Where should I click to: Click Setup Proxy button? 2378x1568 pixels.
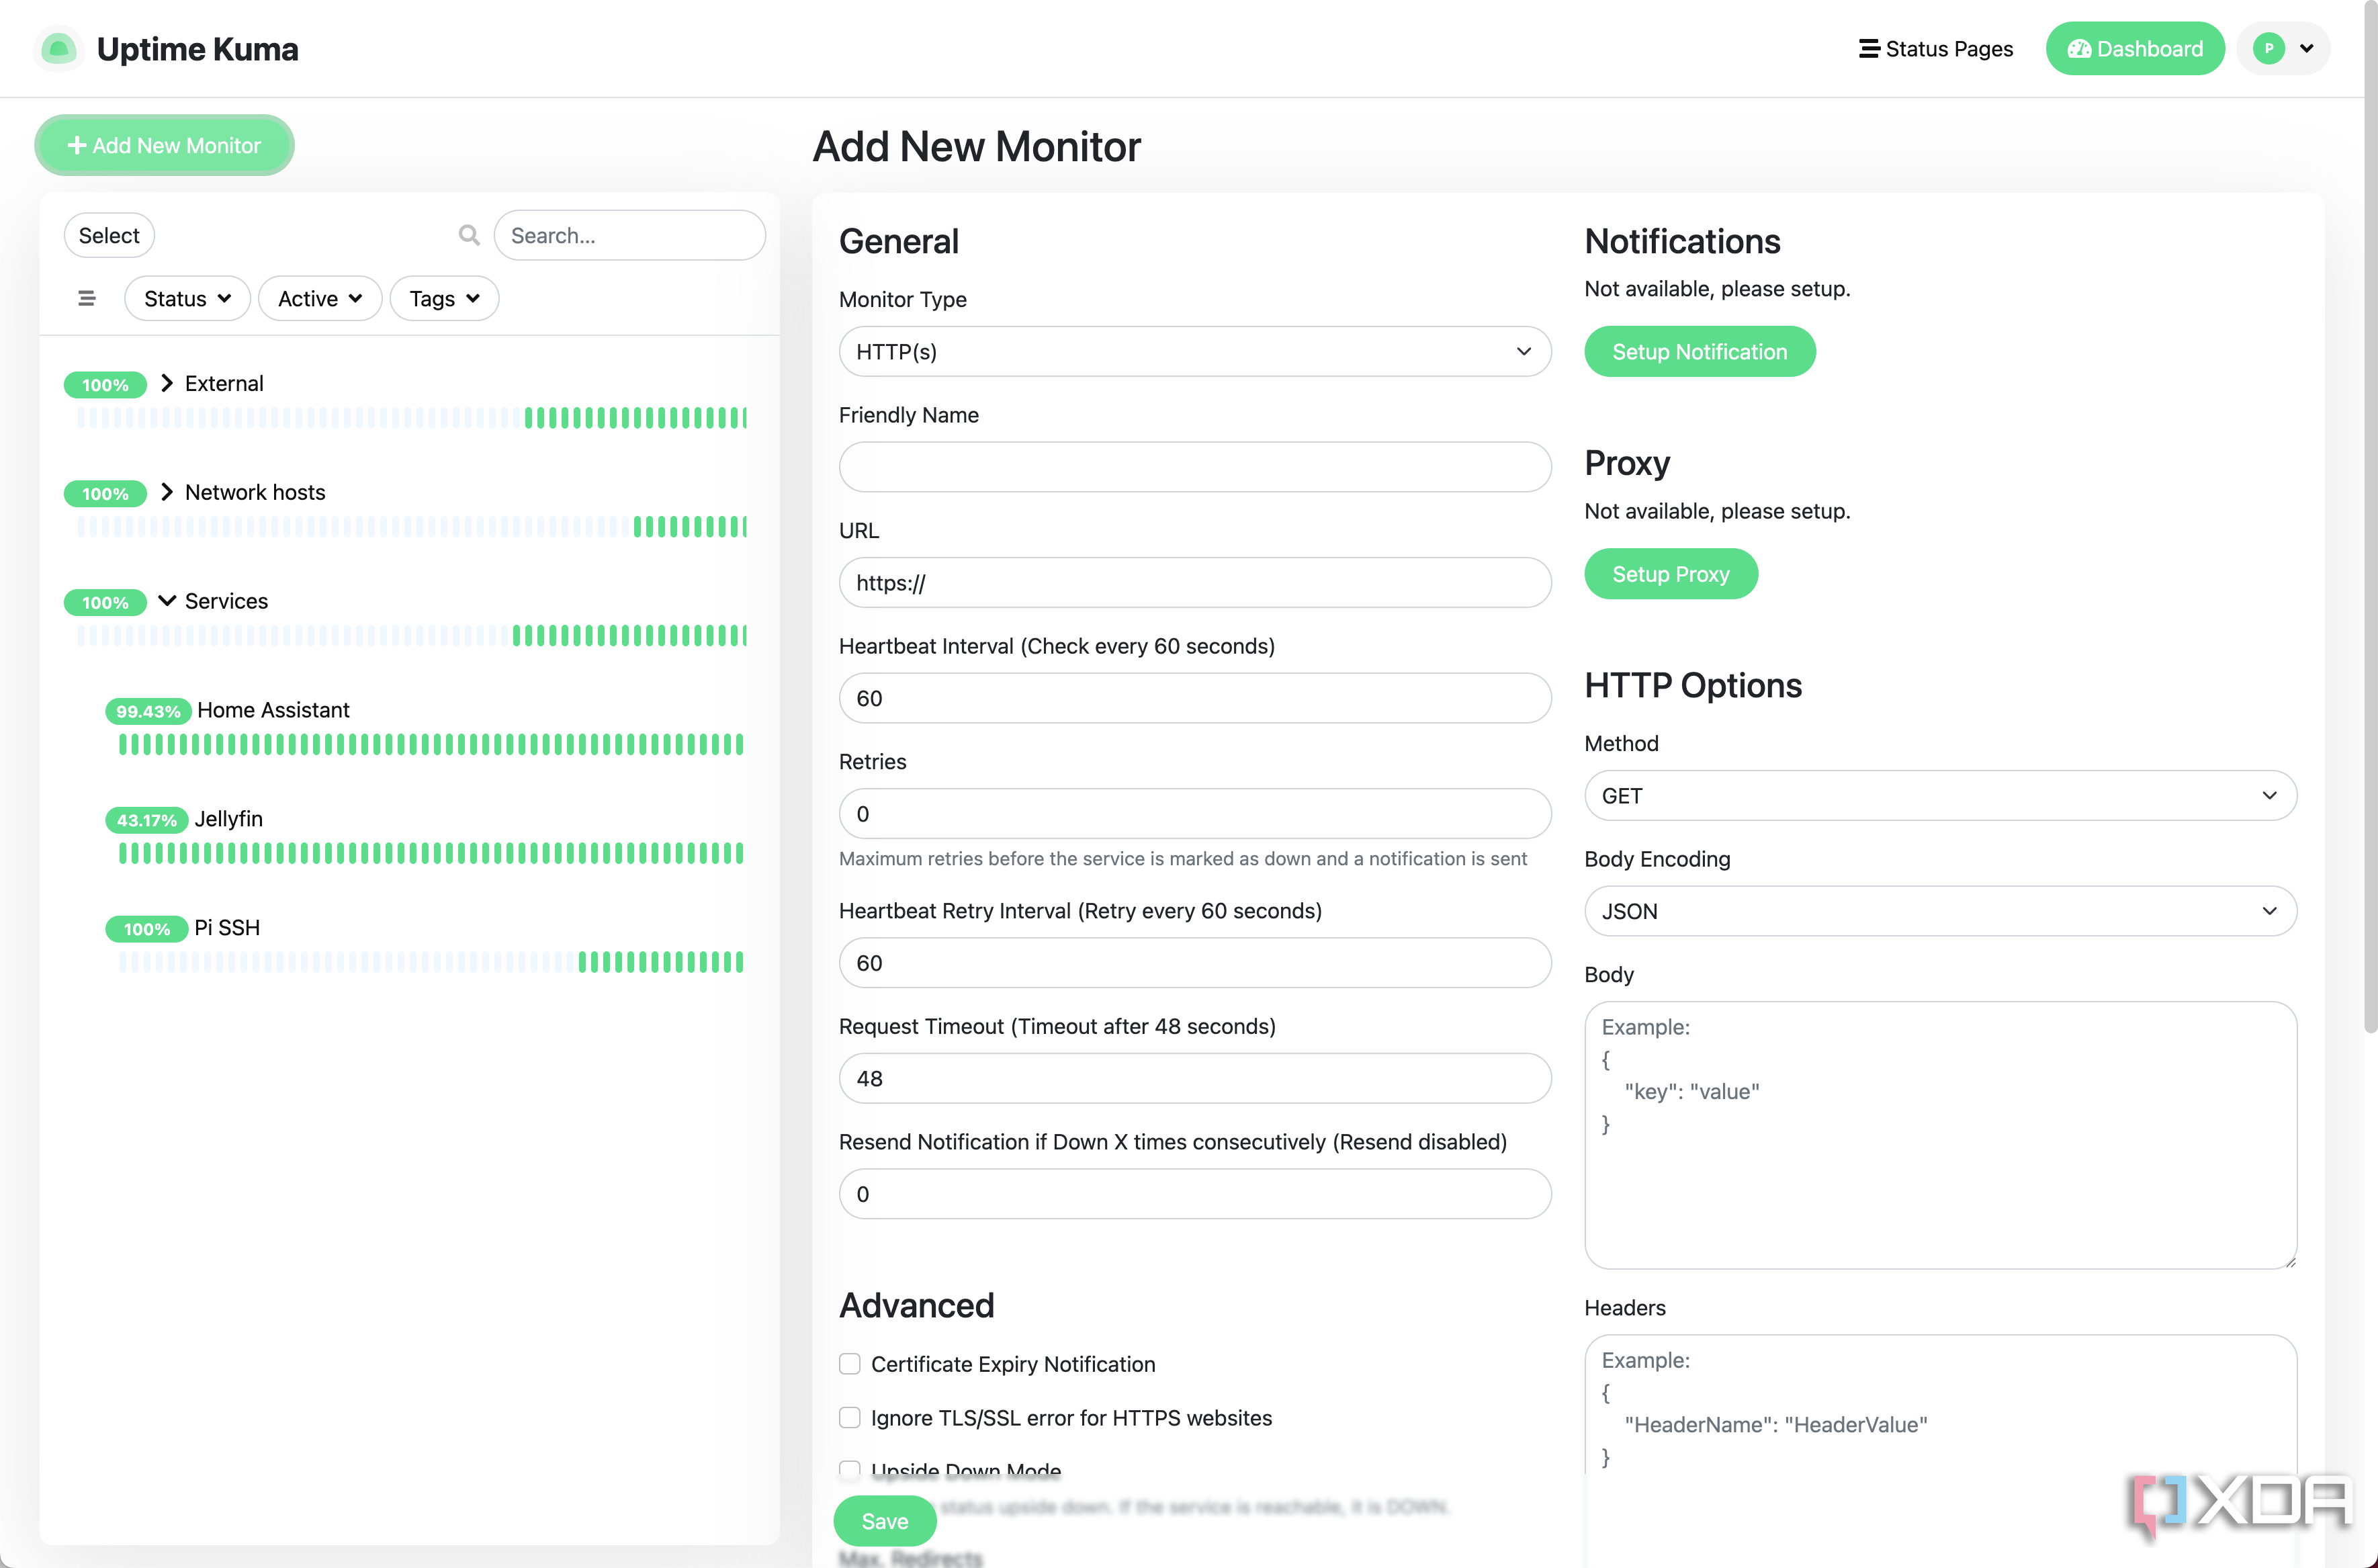click(x=1670, y=574)
